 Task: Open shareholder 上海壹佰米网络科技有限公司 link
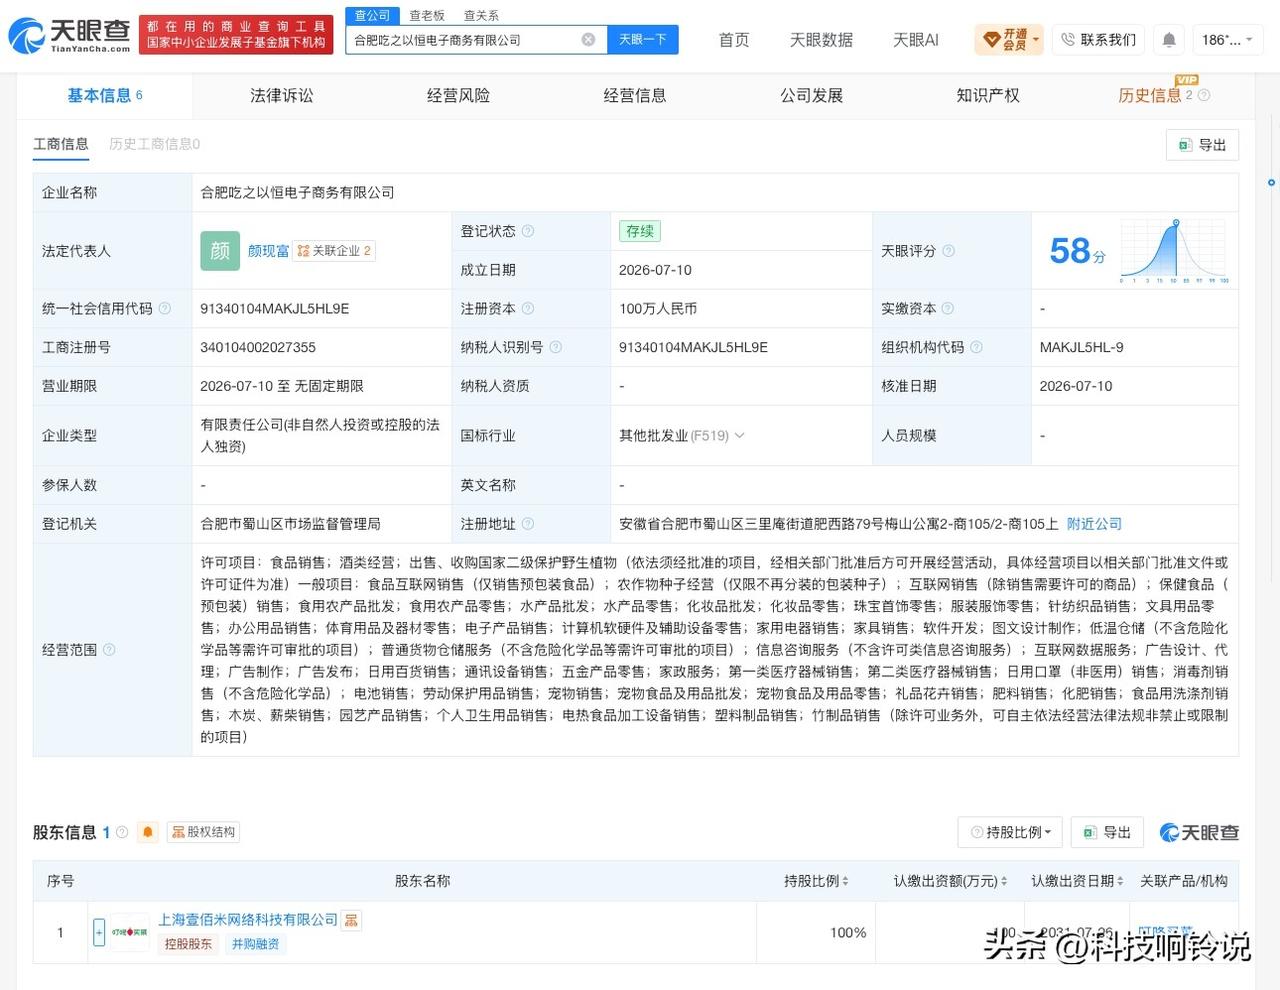pyautogui.click(x=248, y=920)
